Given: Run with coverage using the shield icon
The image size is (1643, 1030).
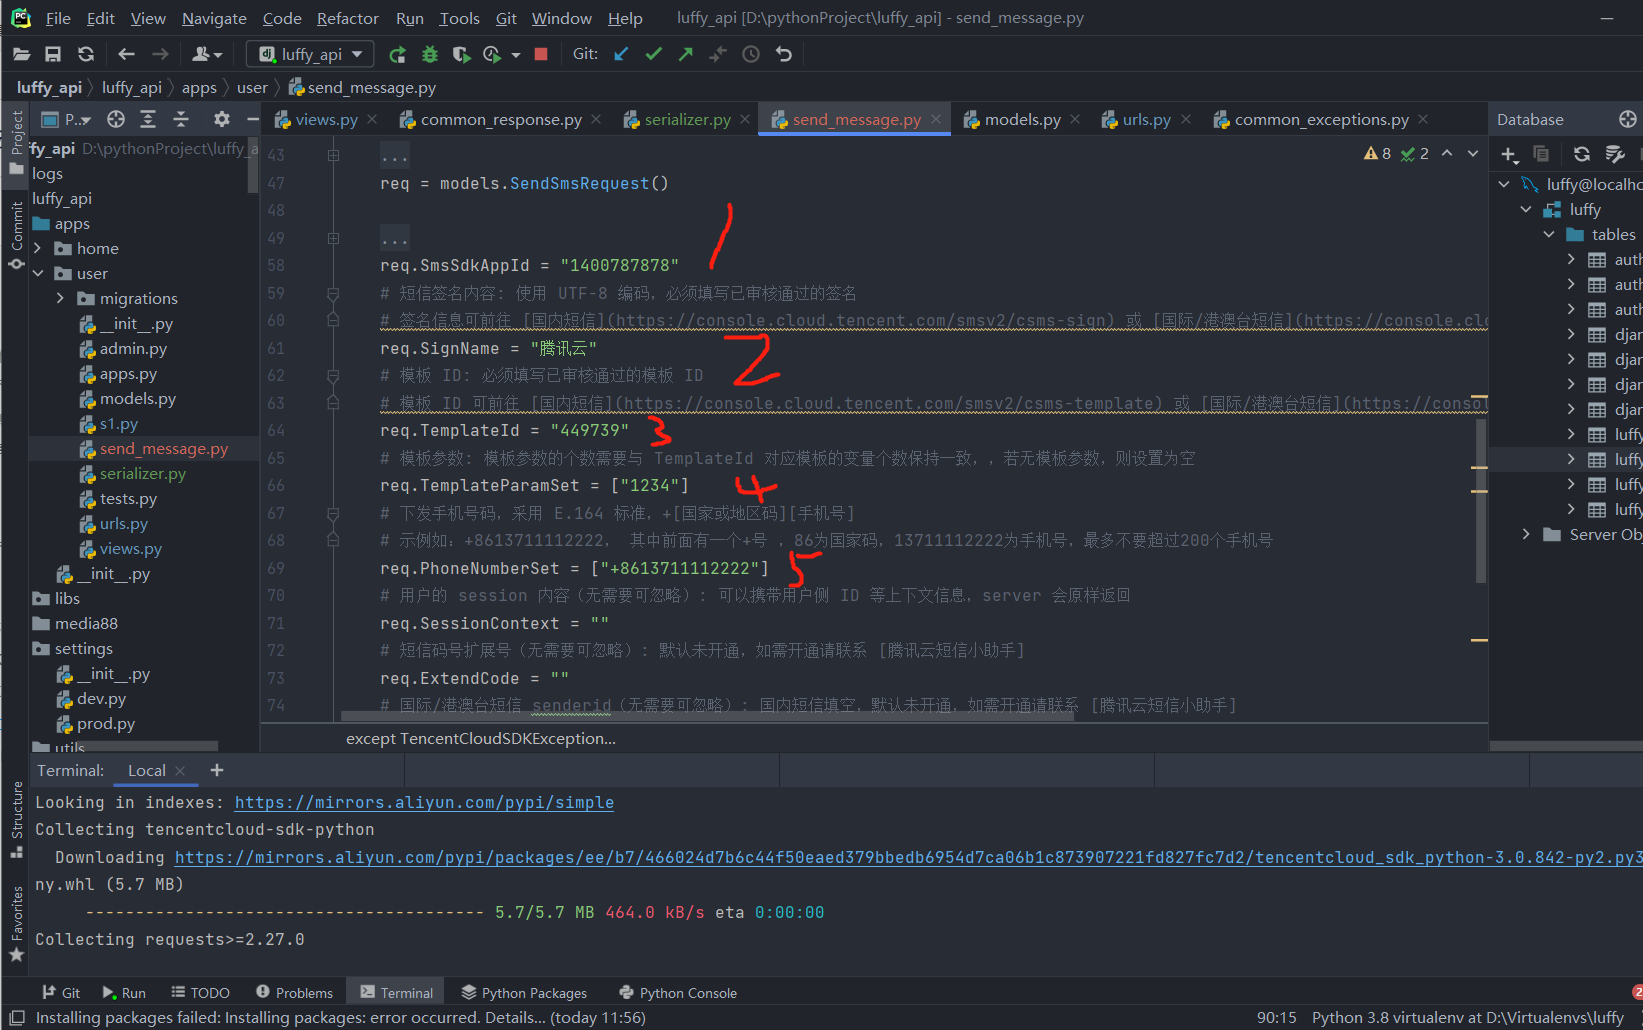Looking at the screenshot, I should (x=461, y=54).
